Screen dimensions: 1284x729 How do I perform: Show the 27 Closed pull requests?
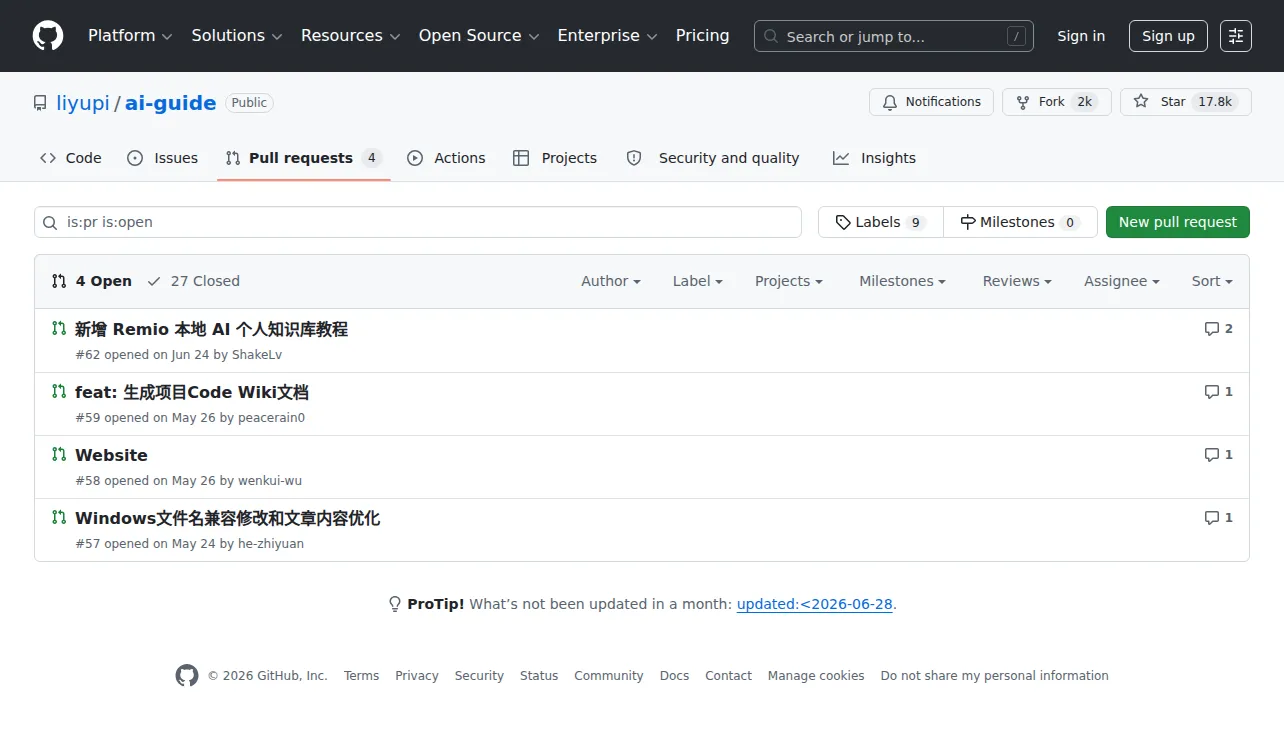(193, 281)
